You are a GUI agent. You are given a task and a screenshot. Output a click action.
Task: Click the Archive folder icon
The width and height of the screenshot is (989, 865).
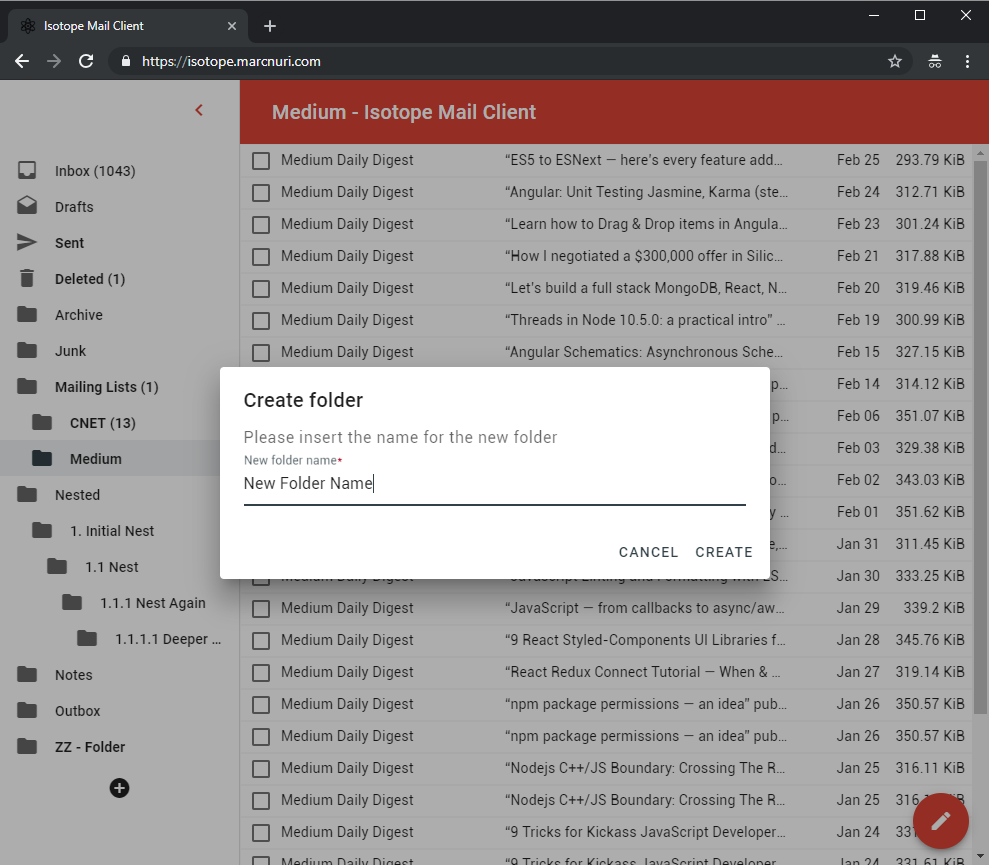27,314
